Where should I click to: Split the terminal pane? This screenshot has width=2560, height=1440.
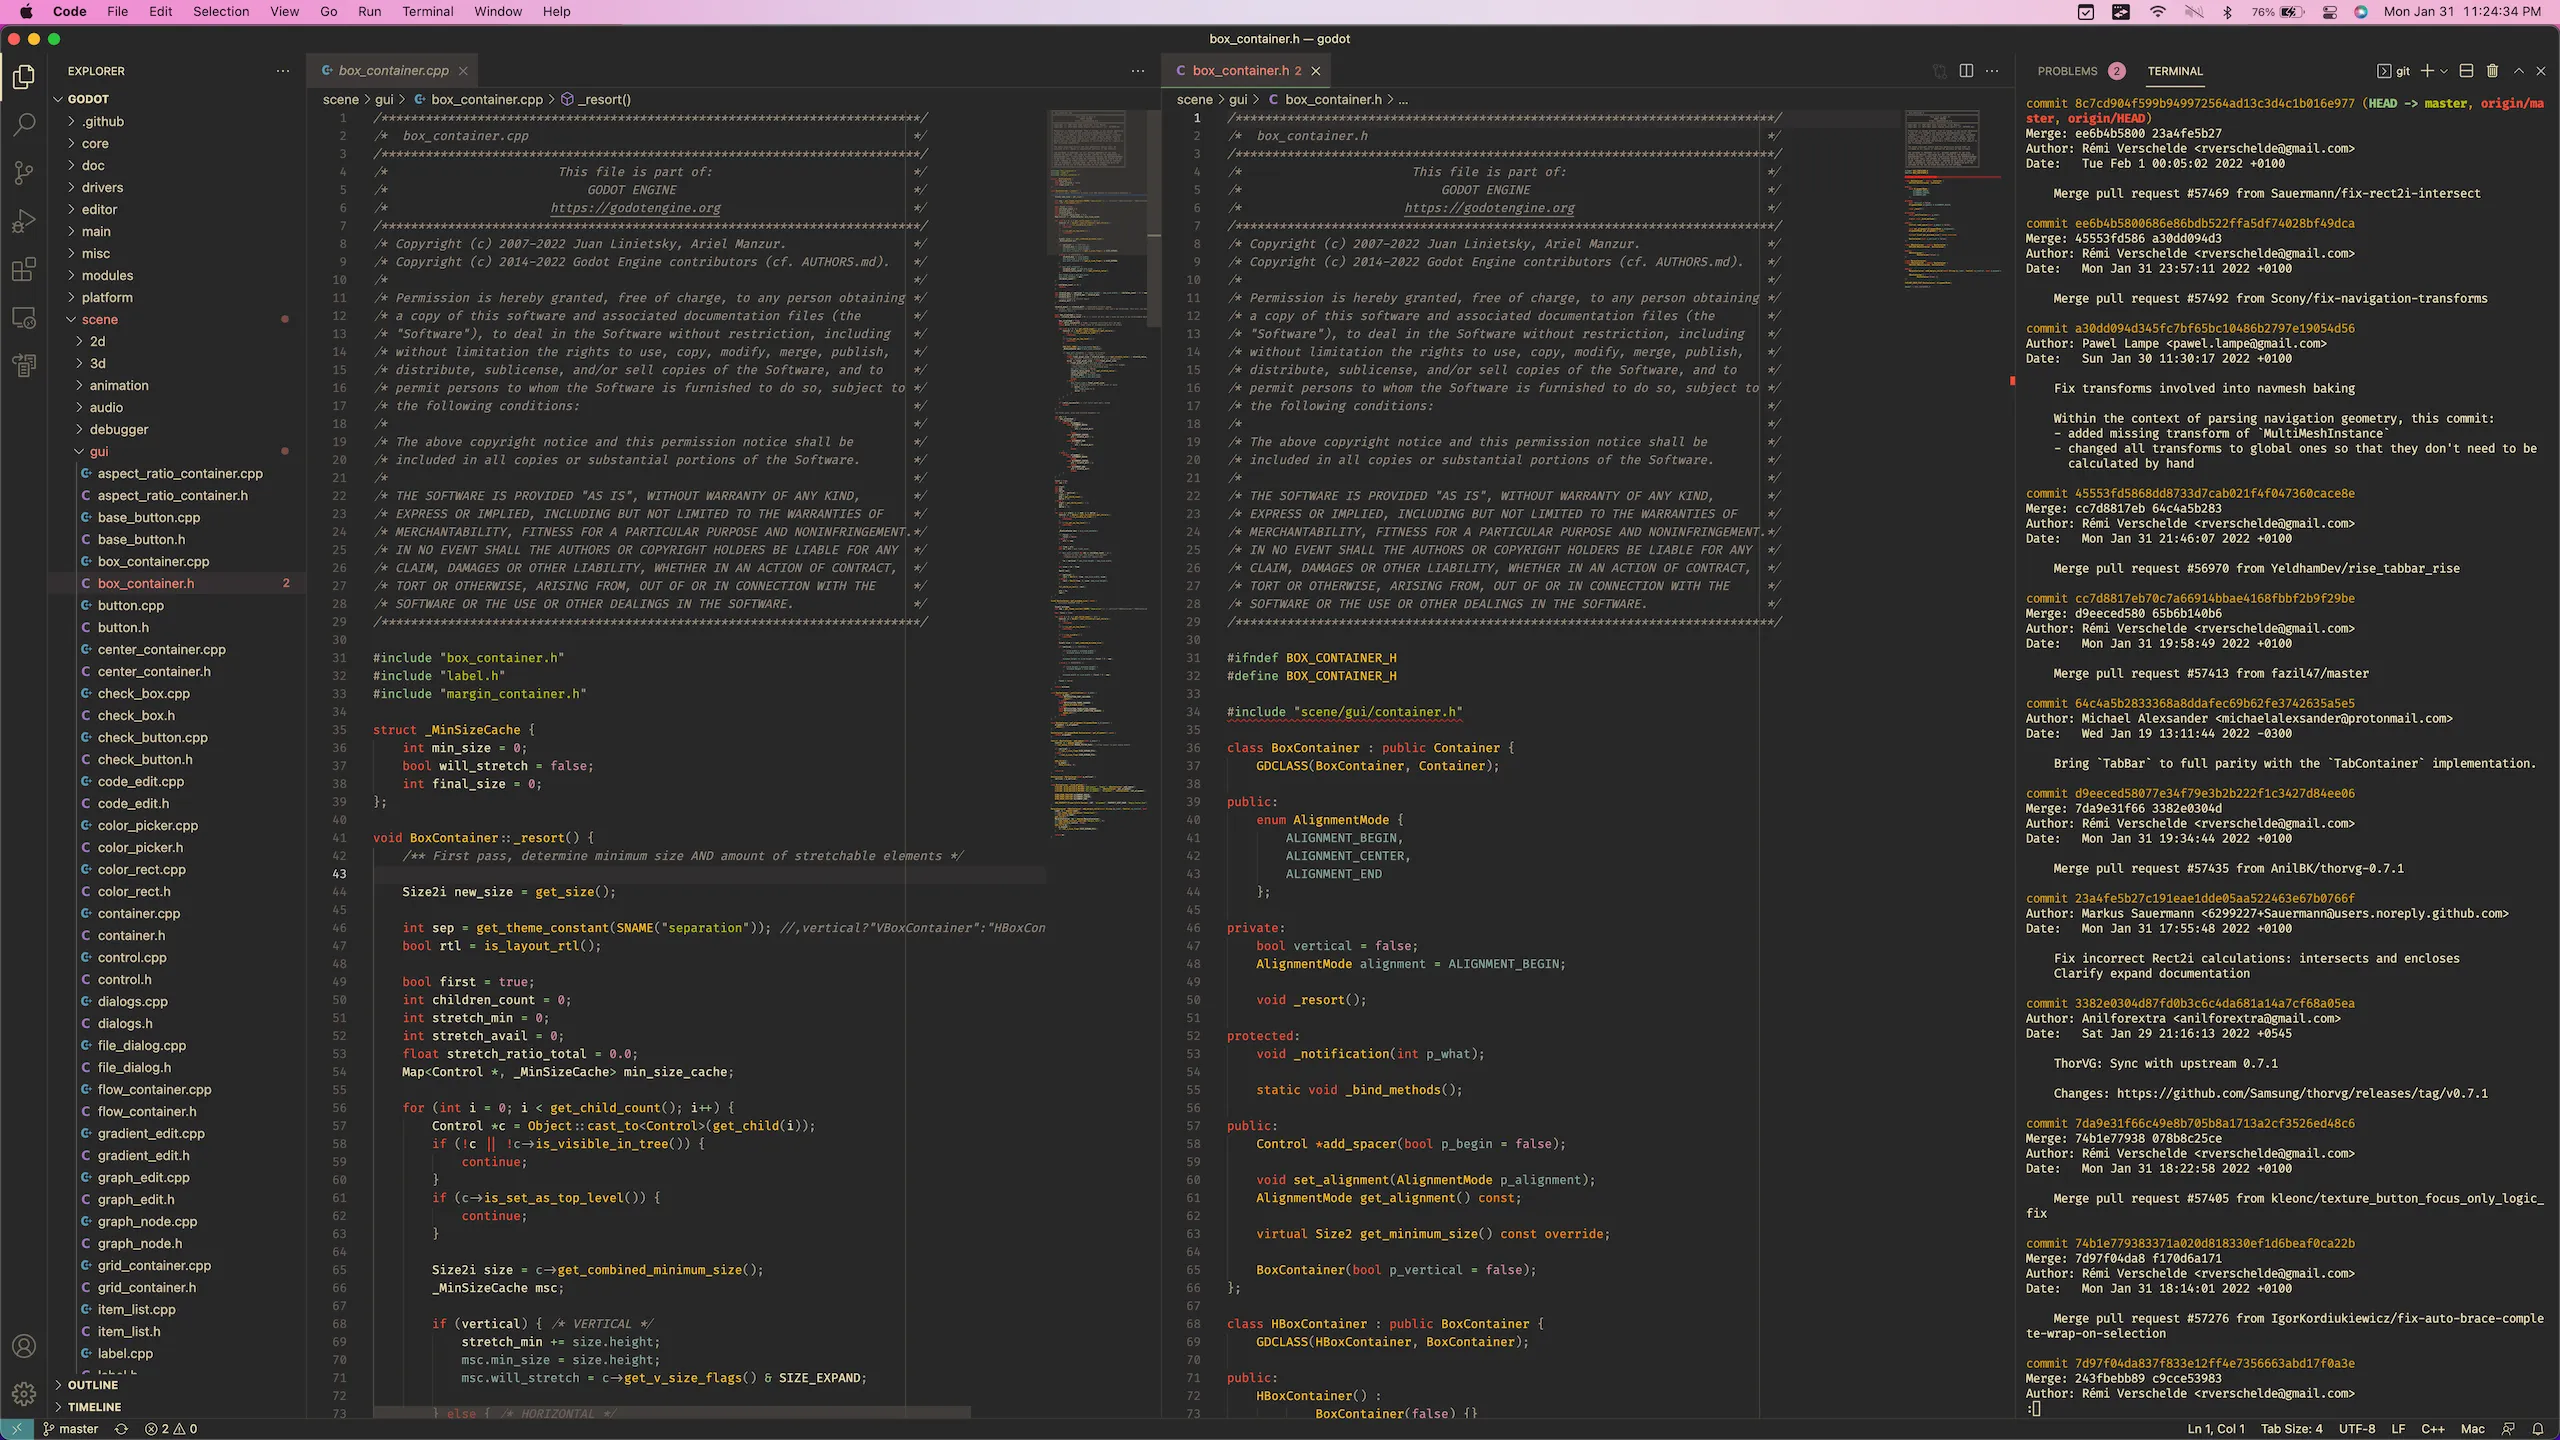click(x=2466, y=71)
